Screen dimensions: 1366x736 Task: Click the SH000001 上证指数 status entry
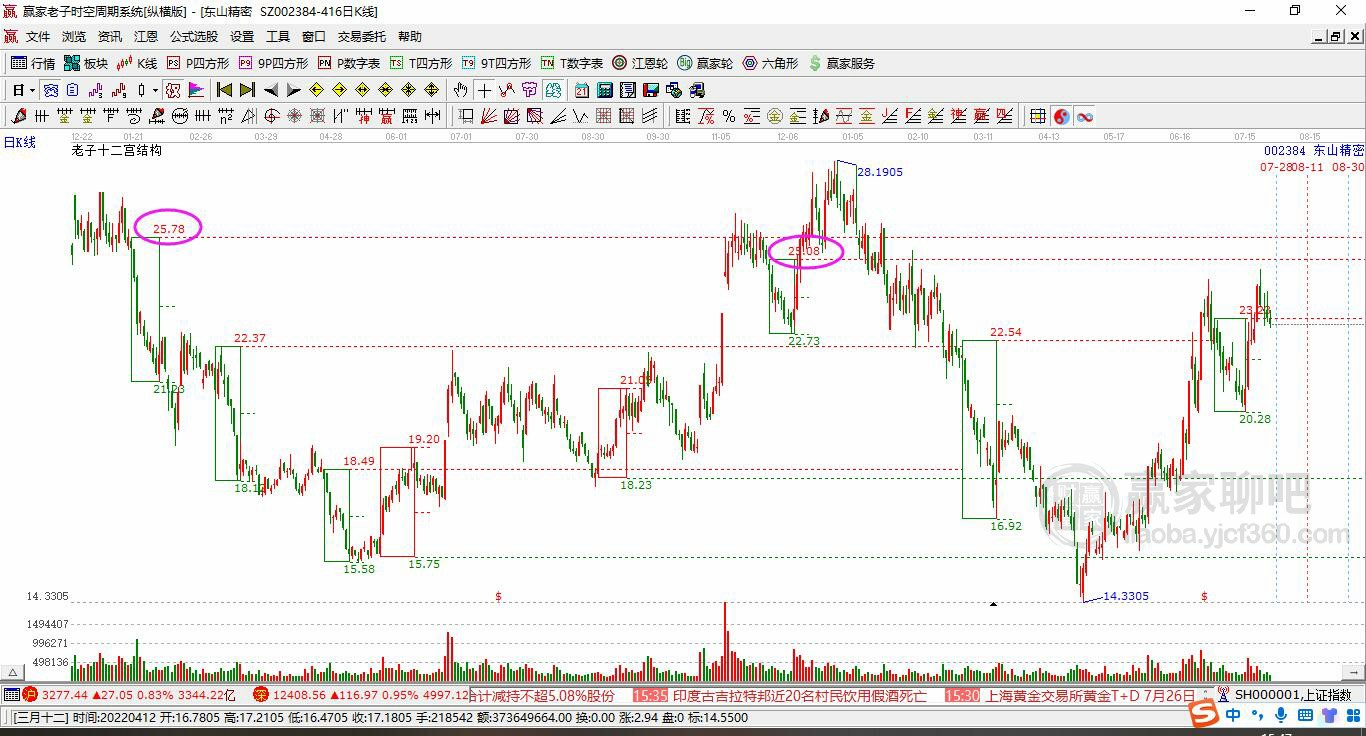pos(1292,695)
